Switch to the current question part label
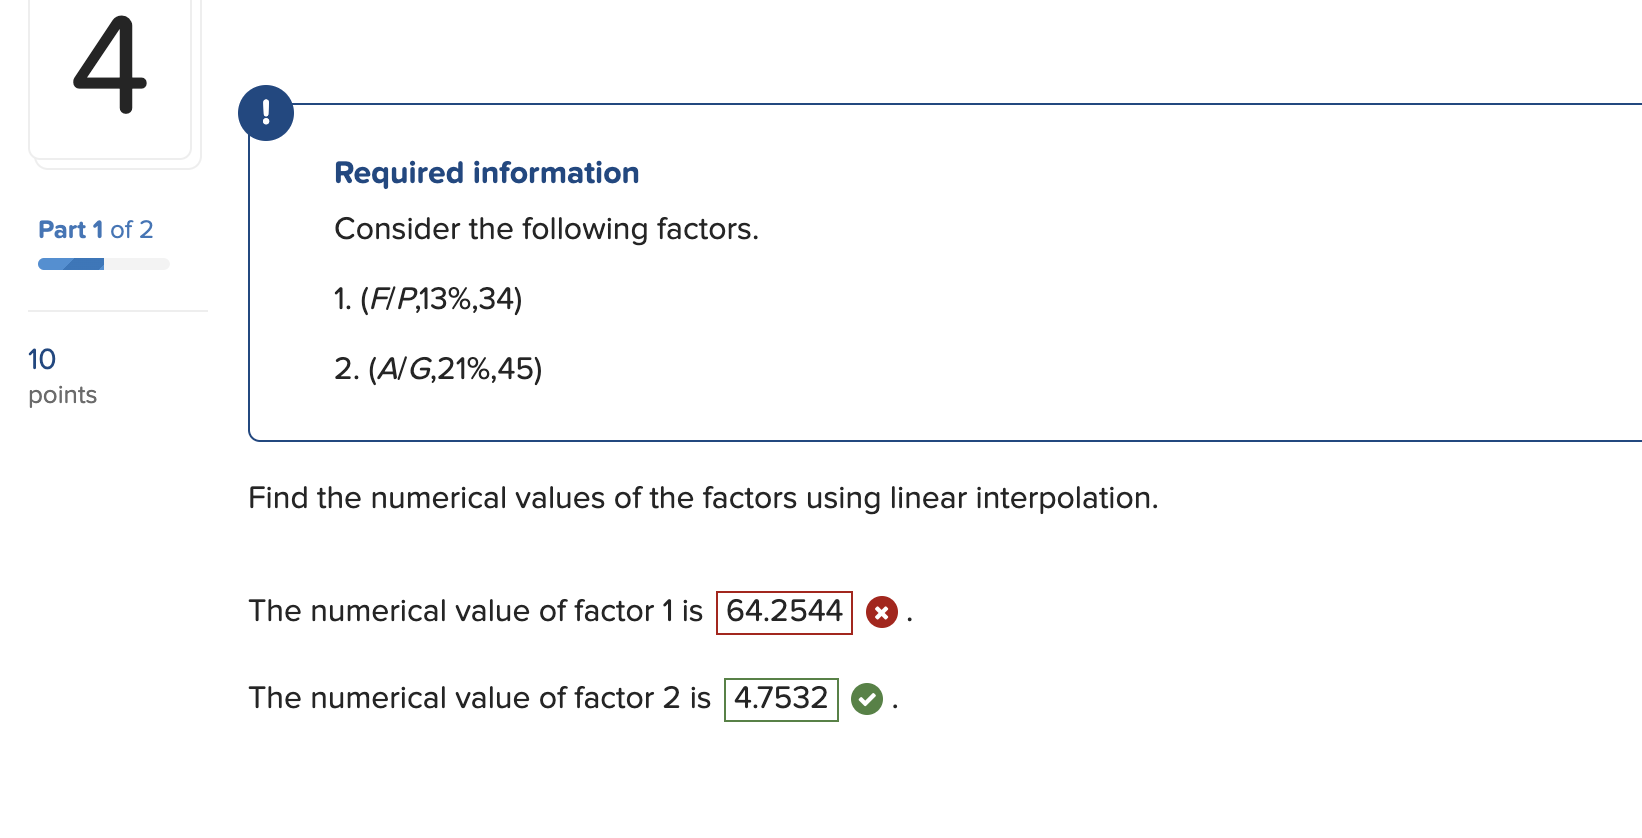 (x=95, y=229)
